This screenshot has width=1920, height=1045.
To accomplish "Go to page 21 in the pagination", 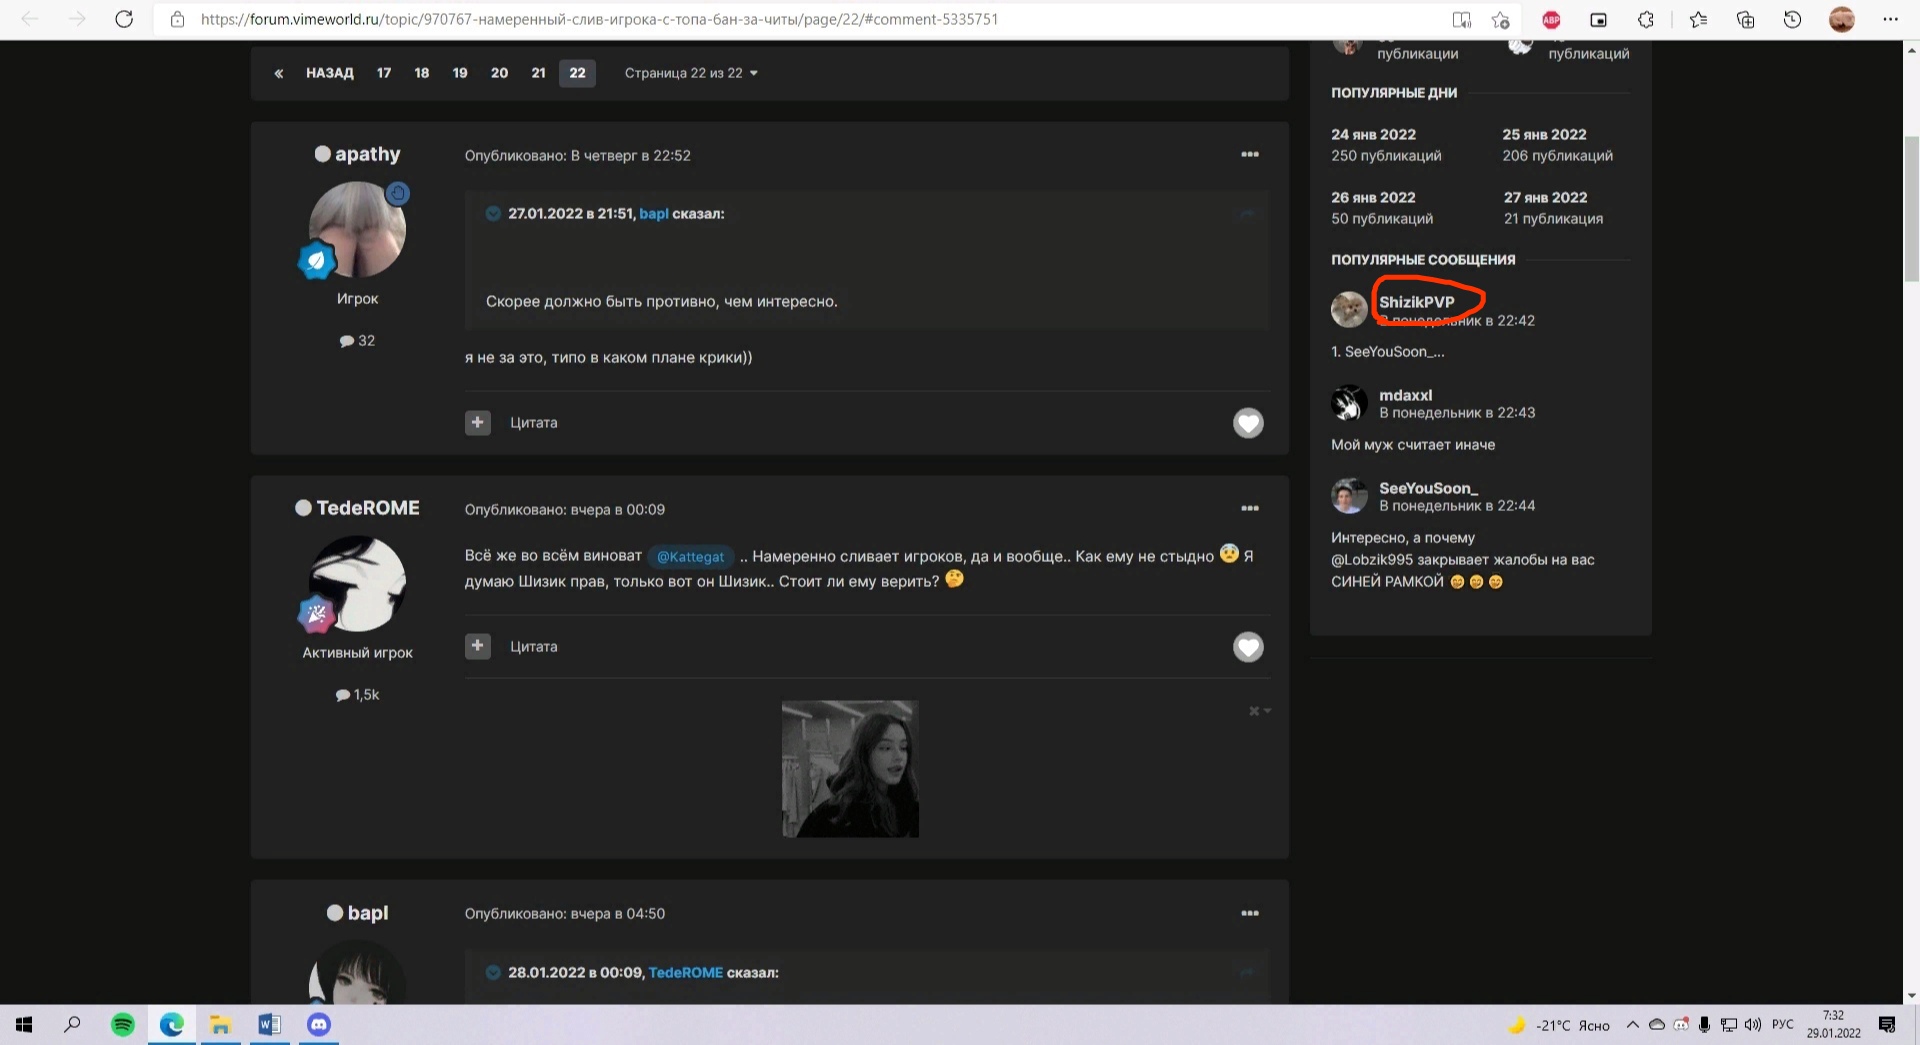I will click(x=538, y=73).
